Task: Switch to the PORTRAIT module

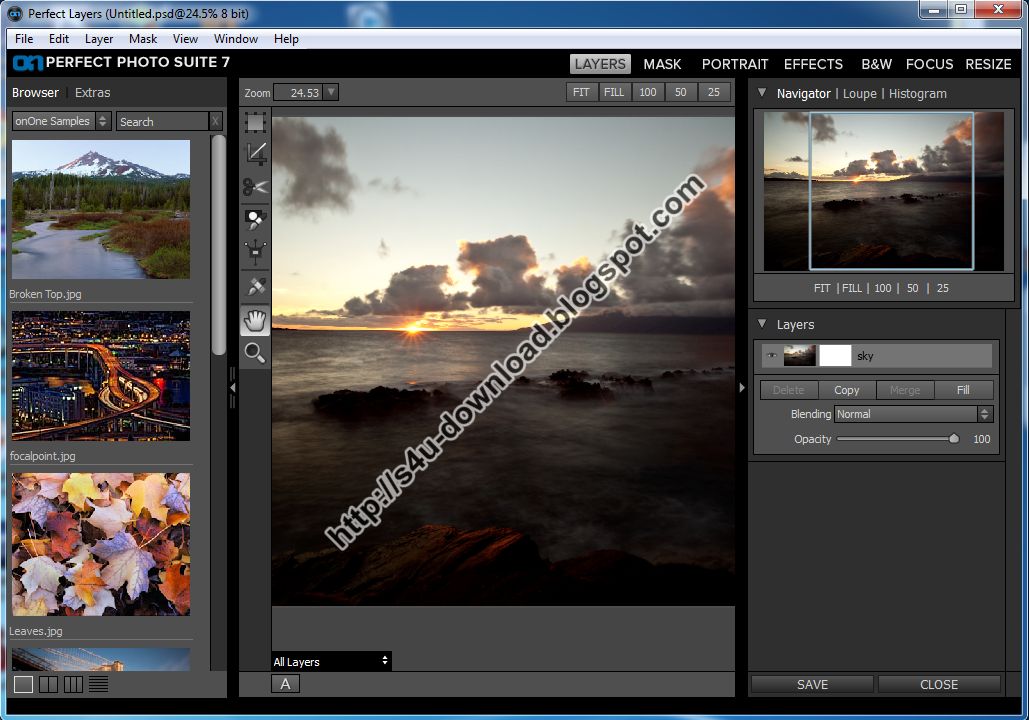Action: [x=735, y=64]
